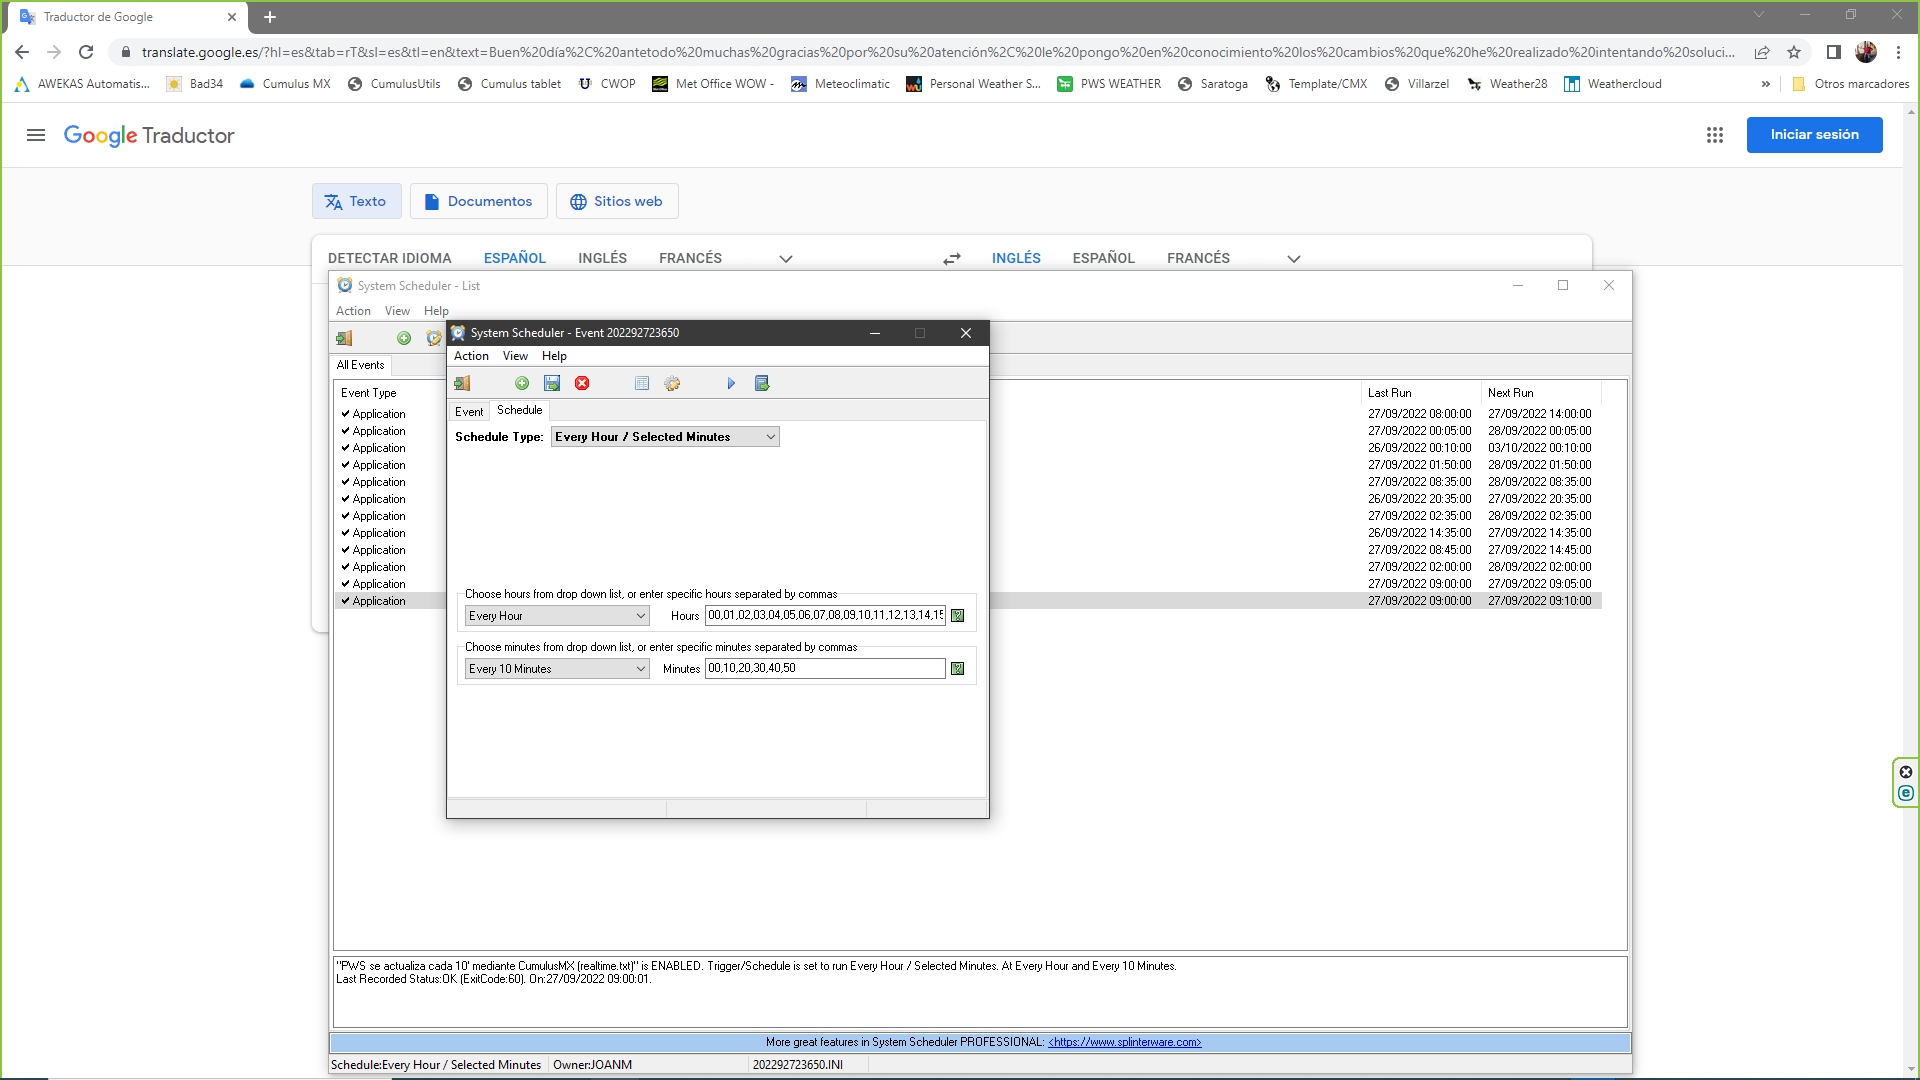Select the Documentos translation mode

(x=478, y=201)
